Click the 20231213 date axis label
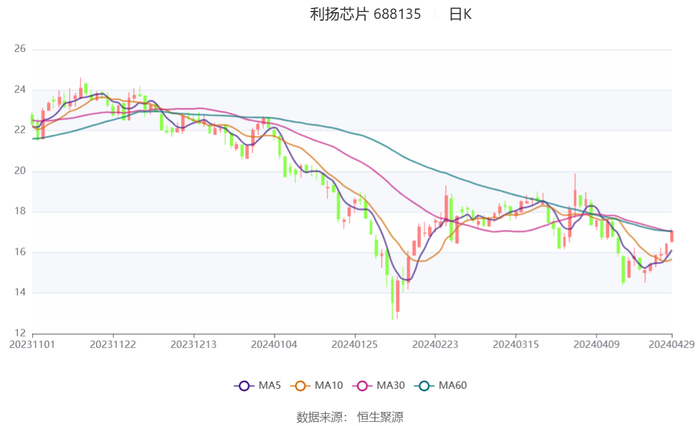700x426 pixels. coord(193,344)
